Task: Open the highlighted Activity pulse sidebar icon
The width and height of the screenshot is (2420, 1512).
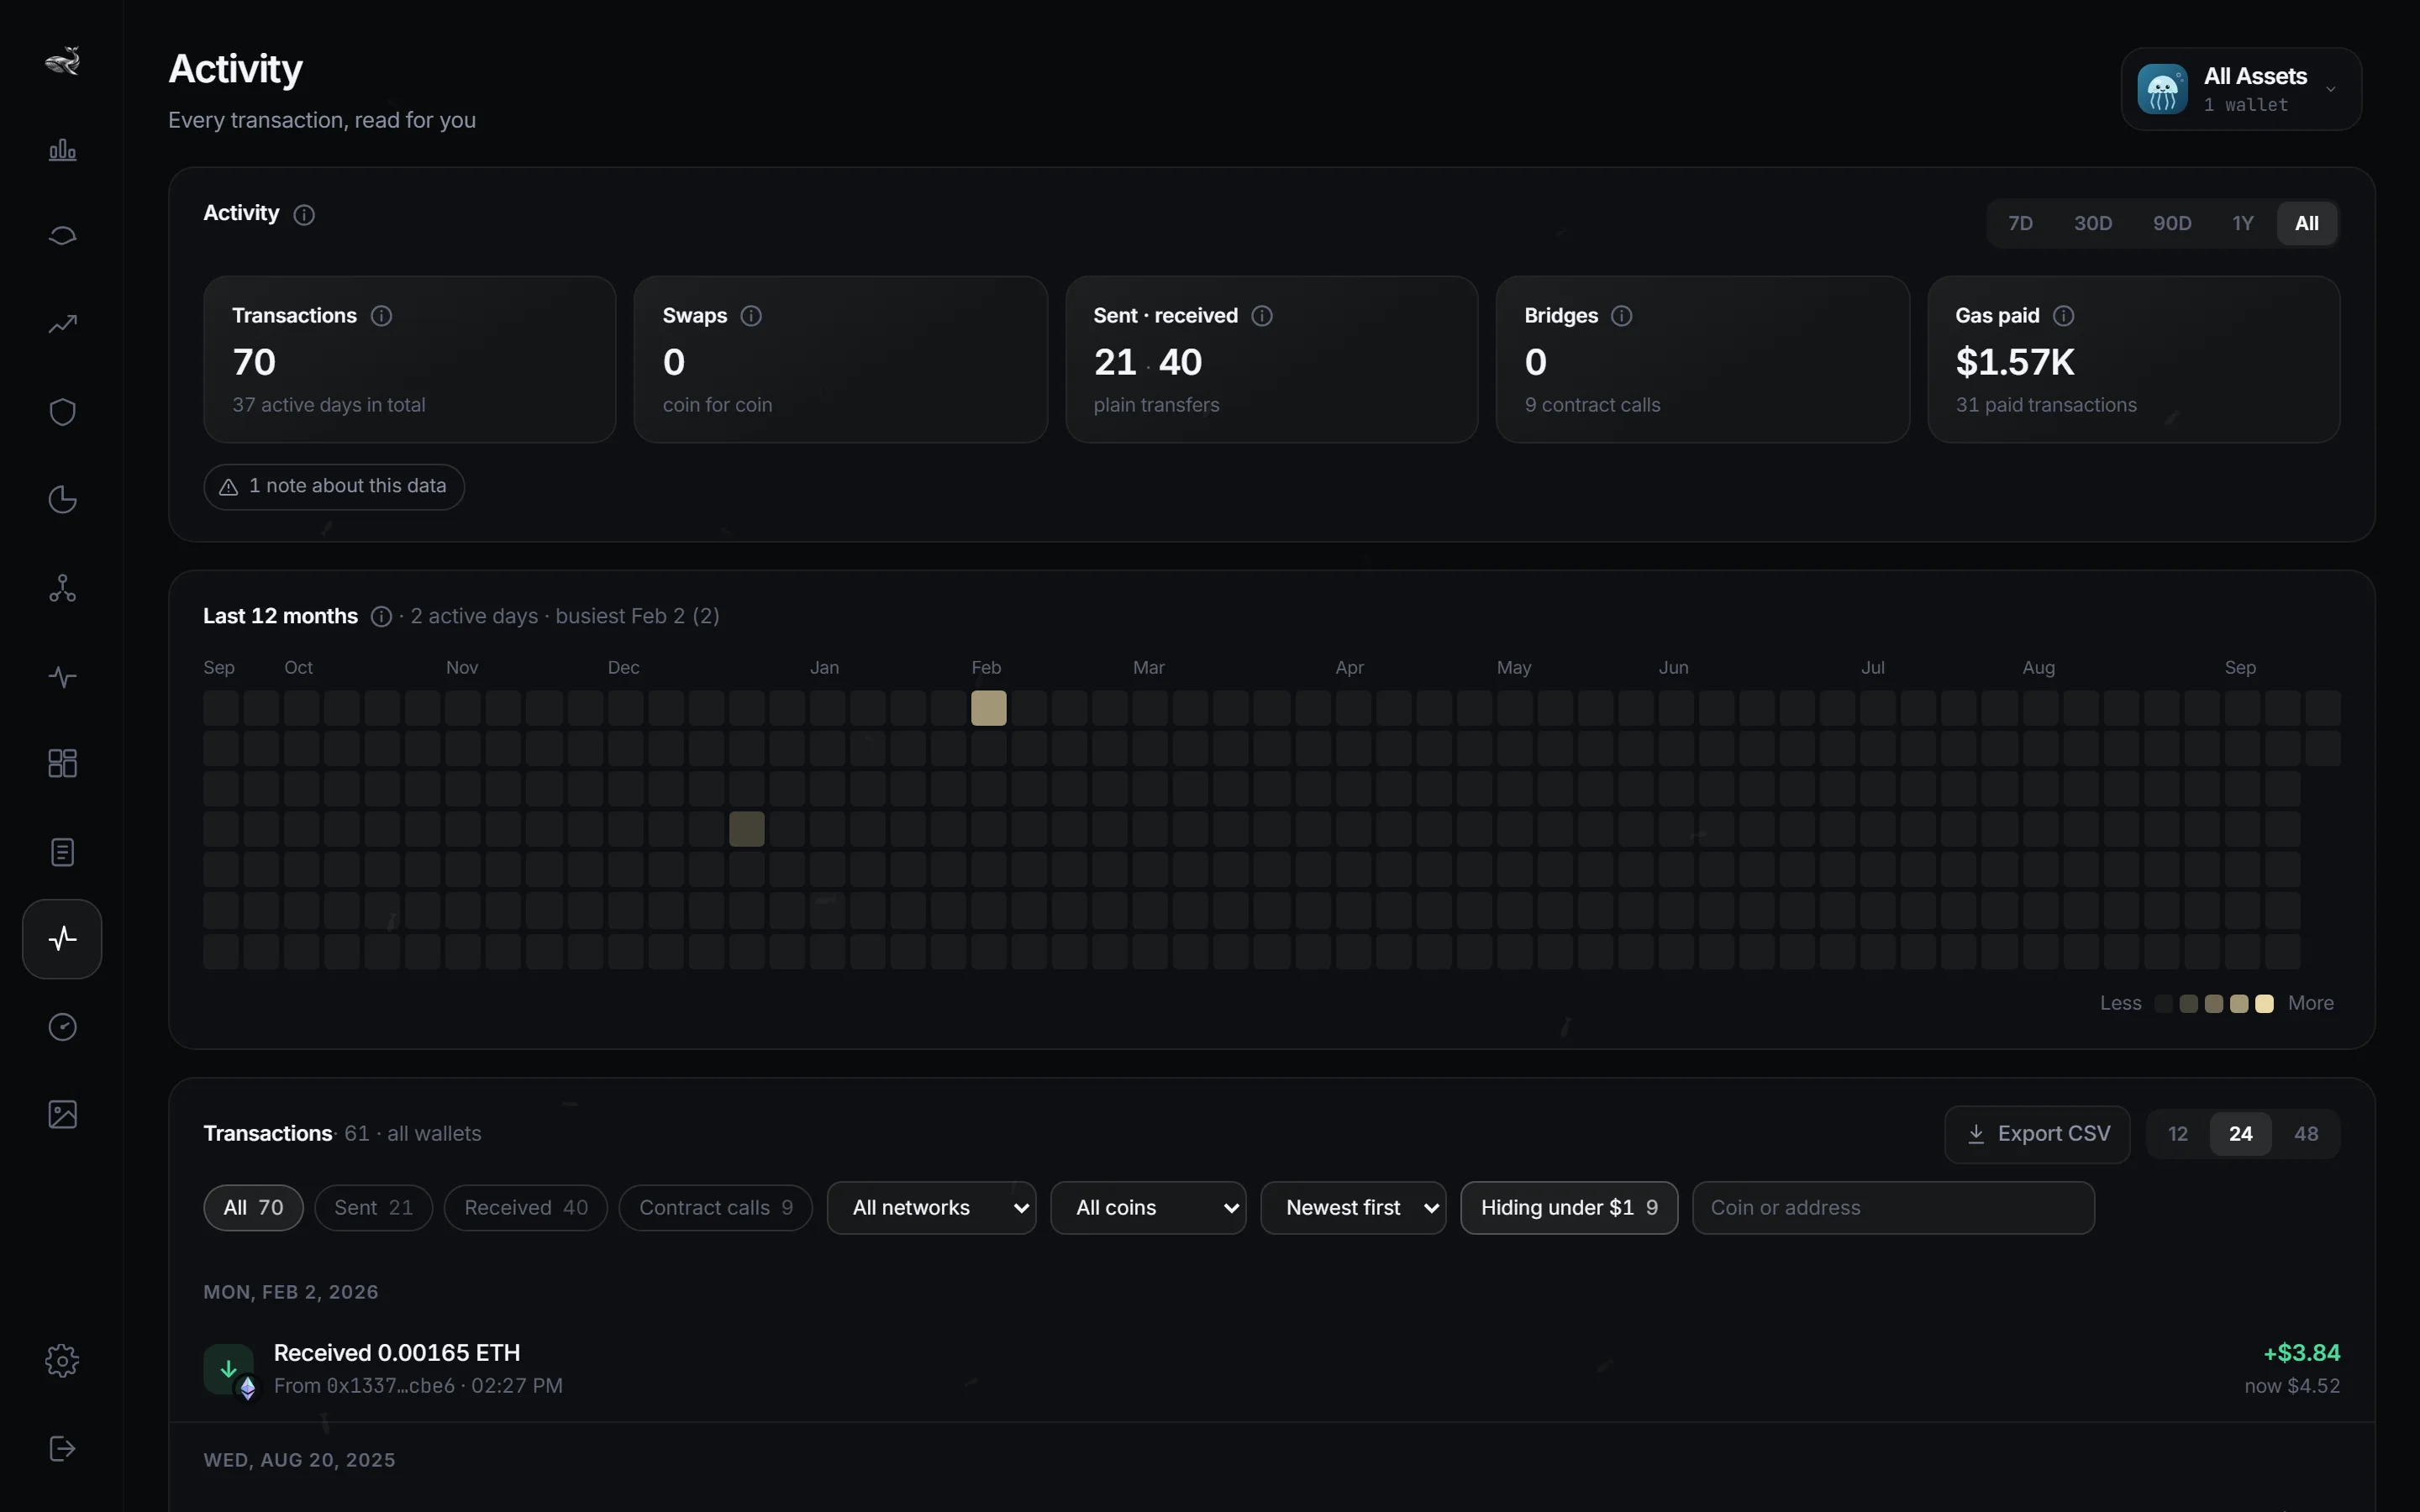Action: click(x=62, y=939)
